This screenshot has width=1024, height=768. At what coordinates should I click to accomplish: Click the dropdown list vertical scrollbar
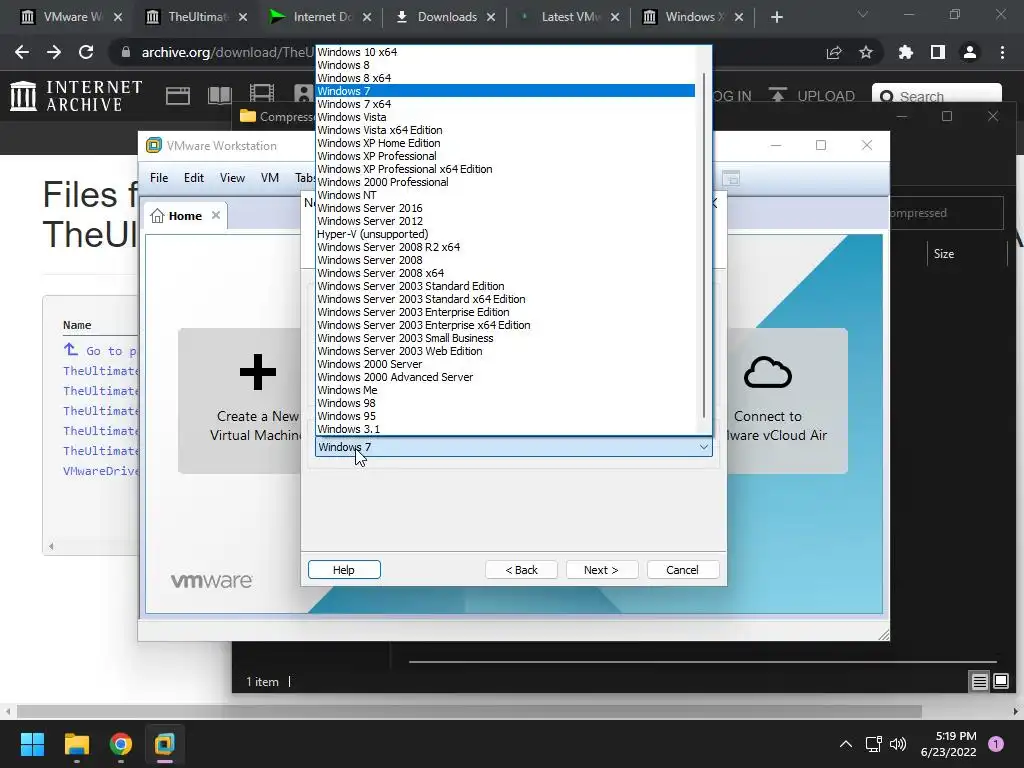click(x=704, y=245)
